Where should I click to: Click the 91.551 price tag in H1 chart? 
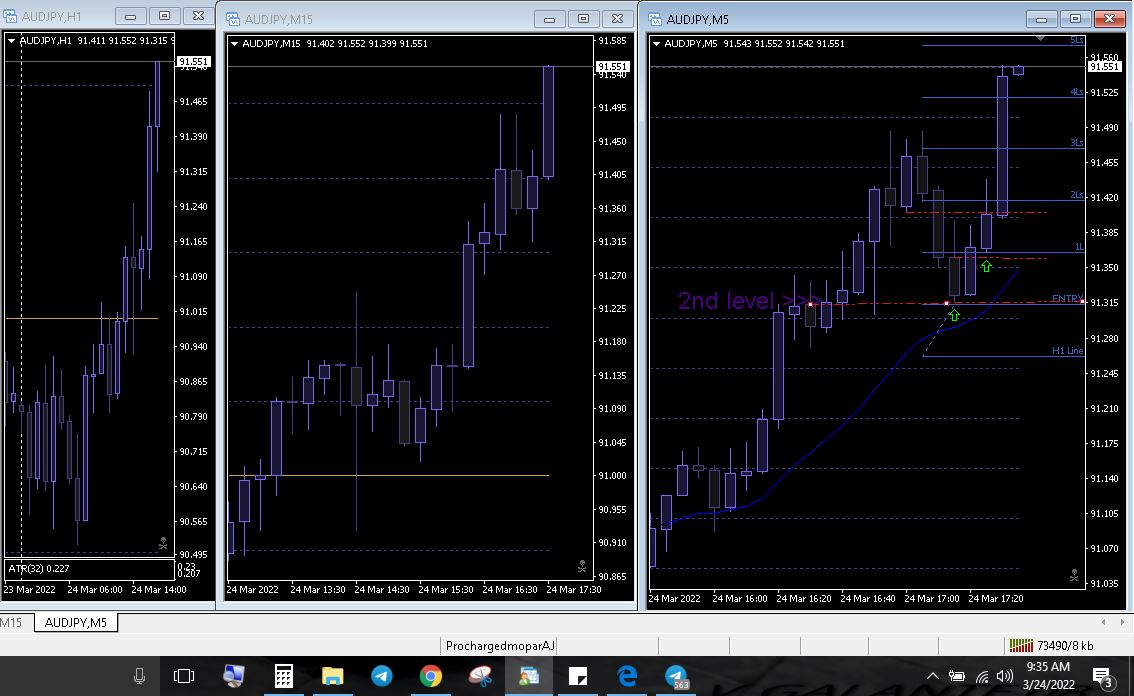click(193, 61)
